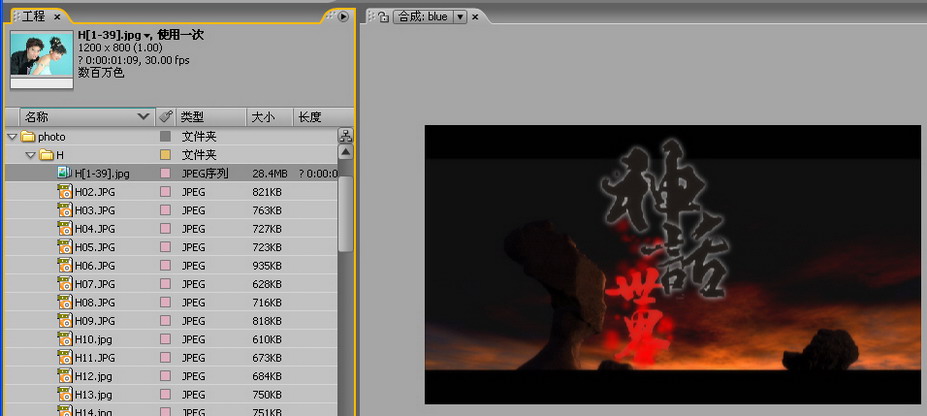The width and height of the screenshot is (927, 416).
Task: Click the 684KB size value
Action: pyautogui.click(x=267, y=376)
